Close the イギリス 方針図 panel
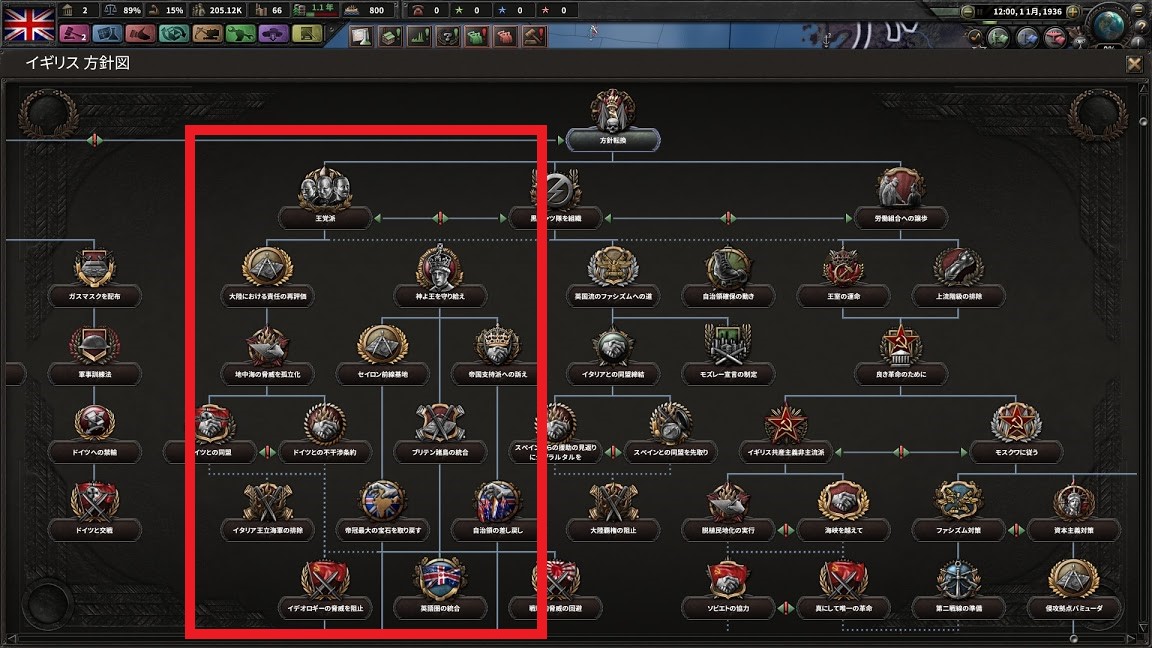 coord(1134,64)
